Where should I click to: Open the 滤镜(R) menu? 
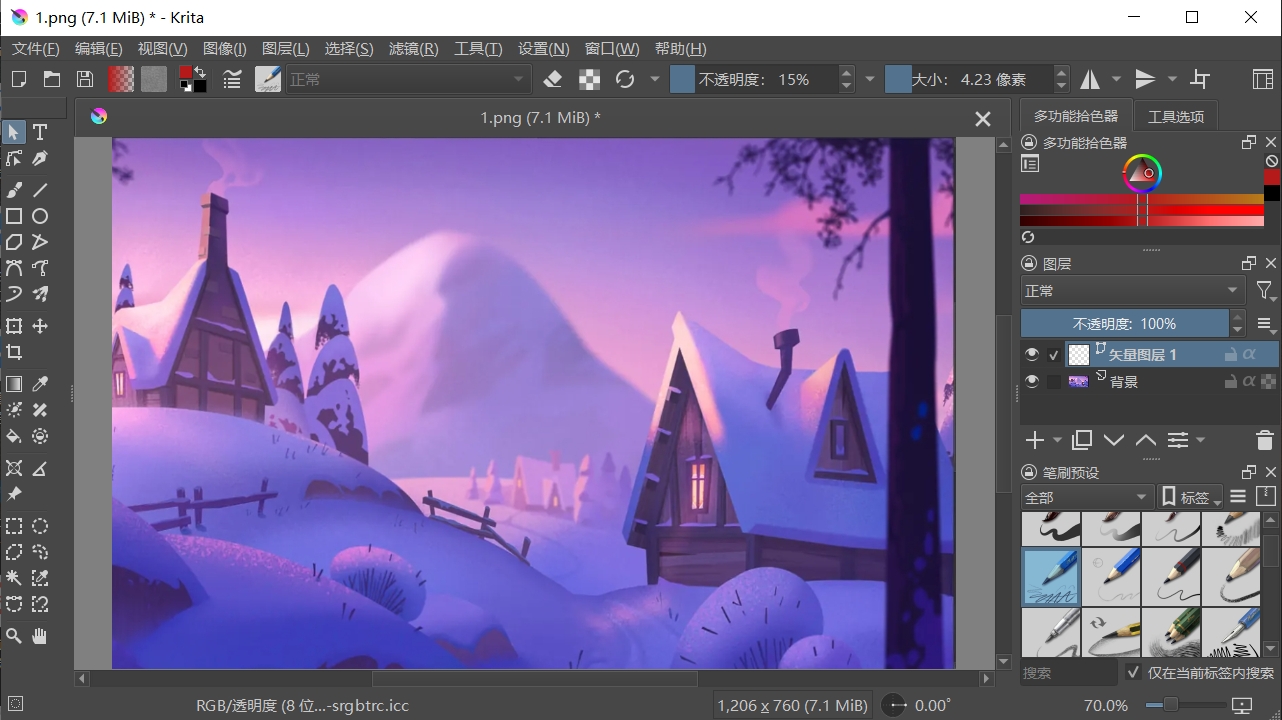(x=414, y=49)
